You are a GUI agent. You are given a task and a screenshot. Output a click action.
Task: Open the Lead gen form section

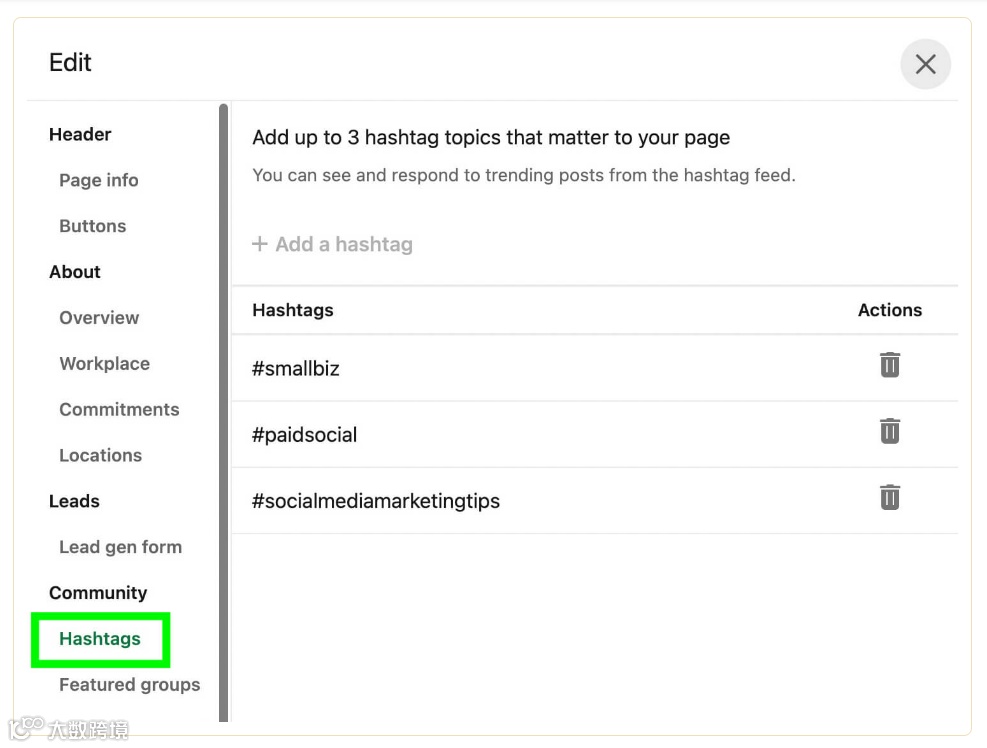120,548
